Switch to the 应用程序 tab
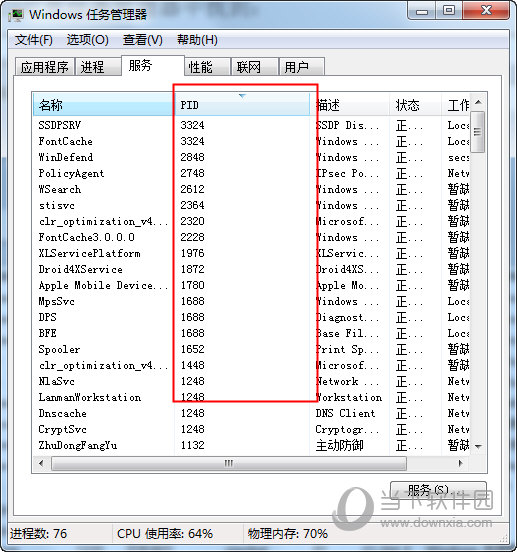 pyautogui.click(x=44, y=67)
